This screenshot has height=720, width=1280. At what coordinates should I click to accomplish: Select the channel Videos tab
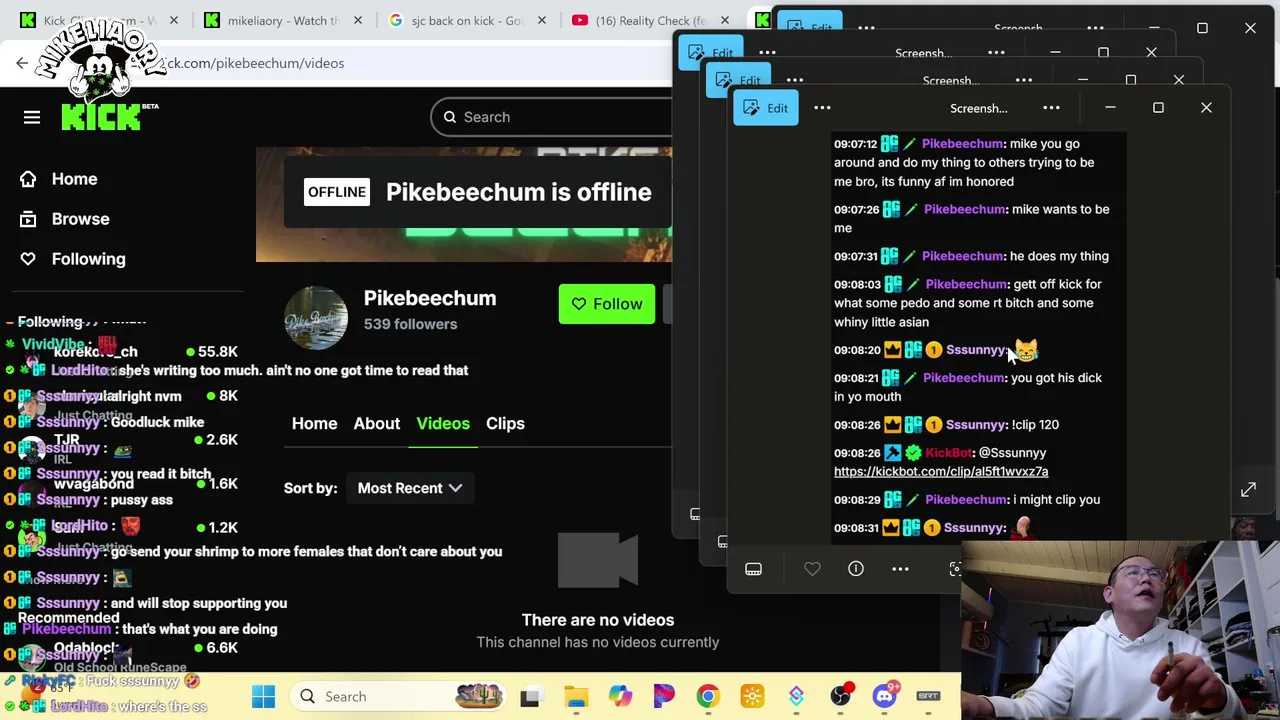click(443, 423)
